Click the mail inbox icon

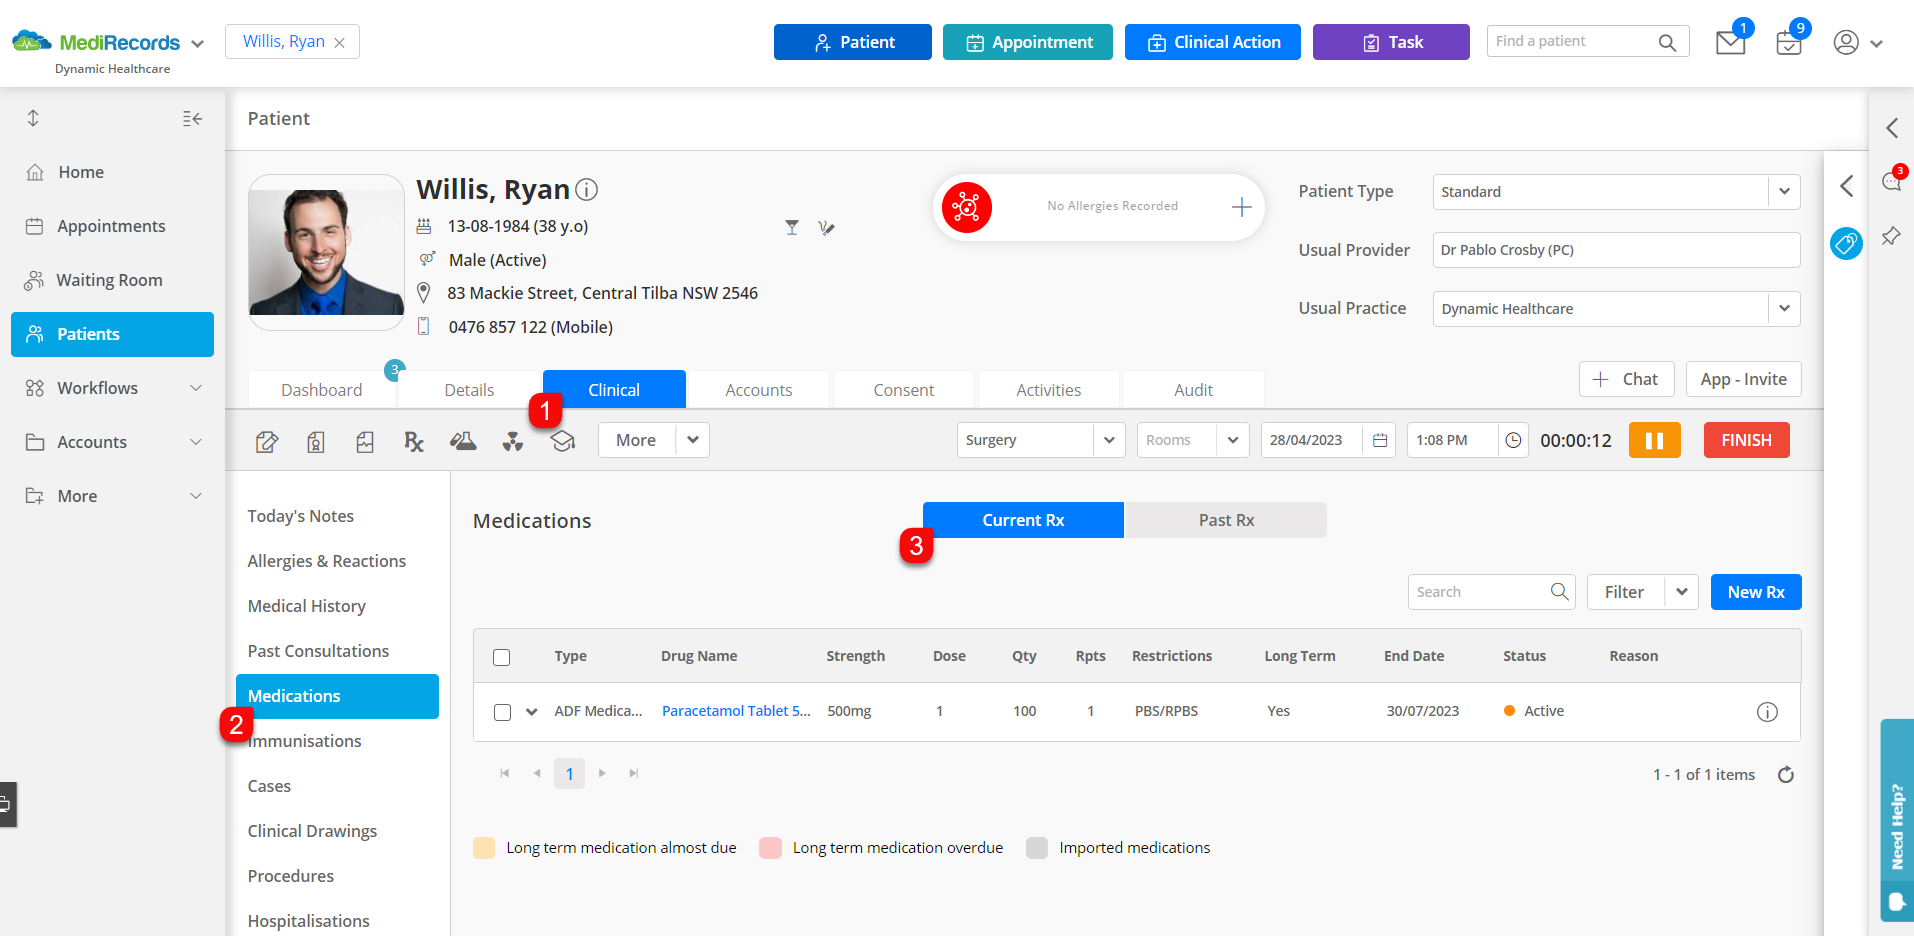1730,43
